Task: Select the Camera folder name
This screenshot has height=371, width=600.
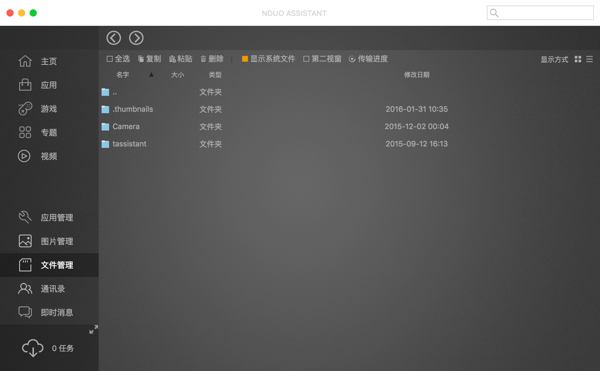Action: pyautogui.click(x=126, y=127)
